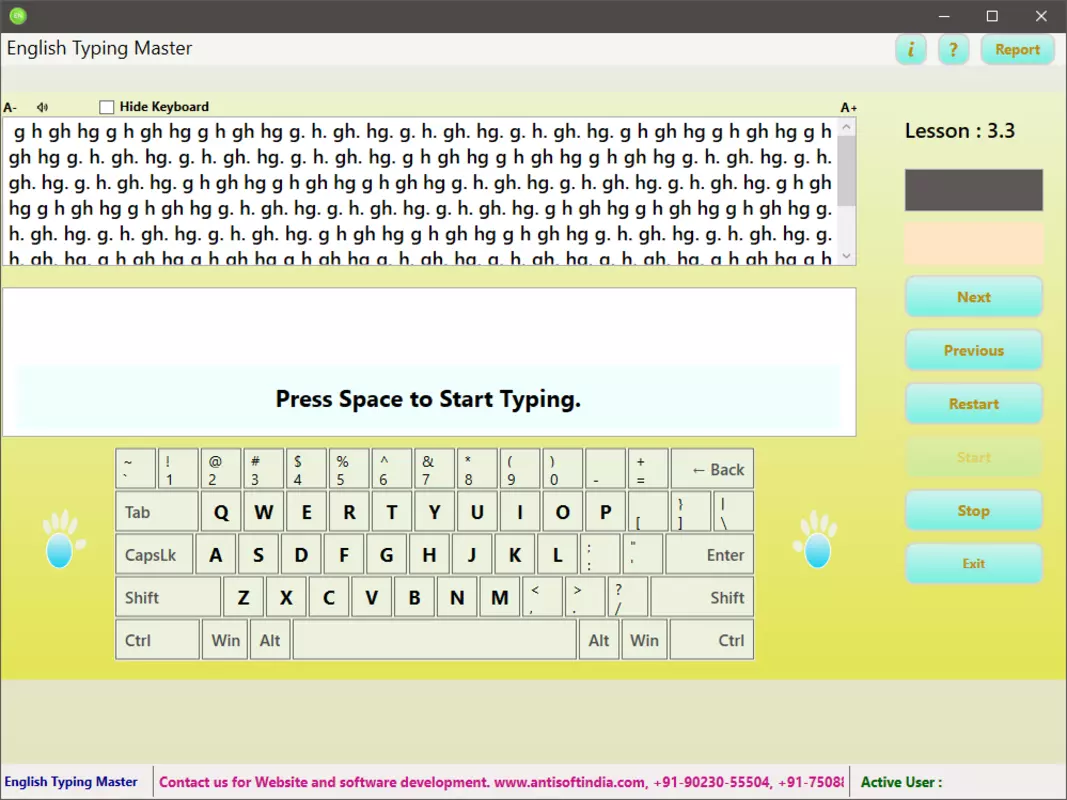Stop the typing lesson

[x=974, y=511]
